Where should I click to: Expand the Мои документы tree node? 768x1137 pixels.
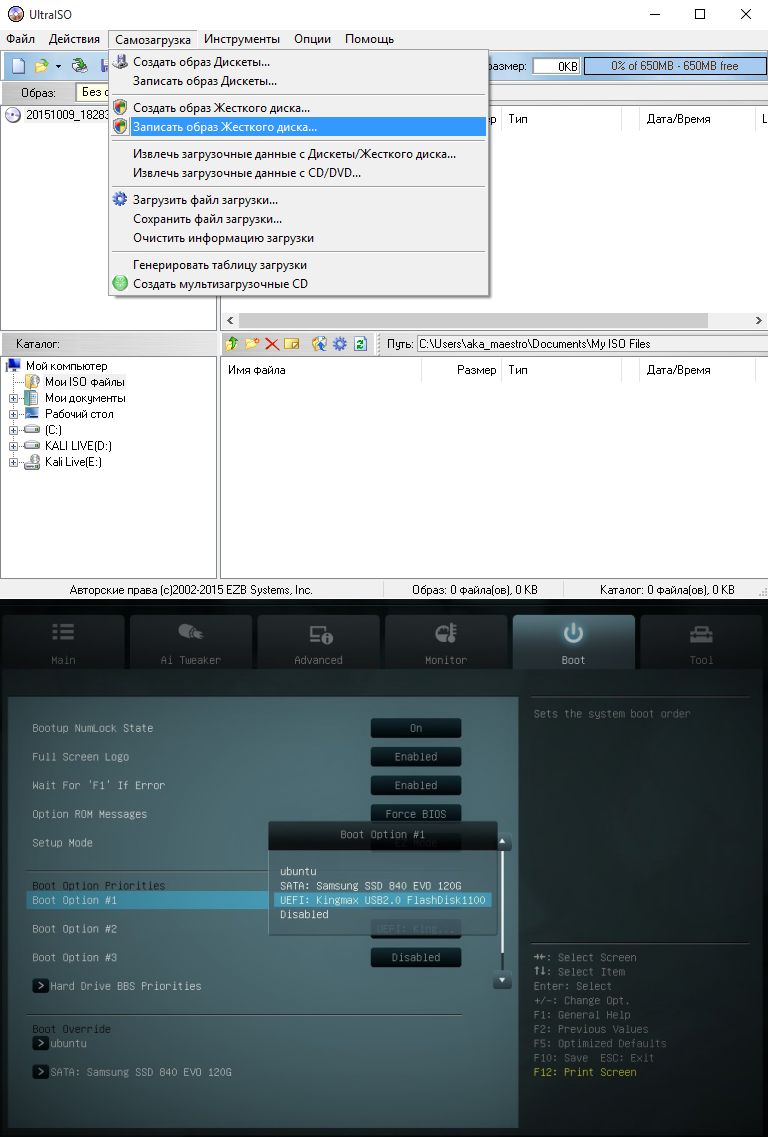tap(13, 398)
